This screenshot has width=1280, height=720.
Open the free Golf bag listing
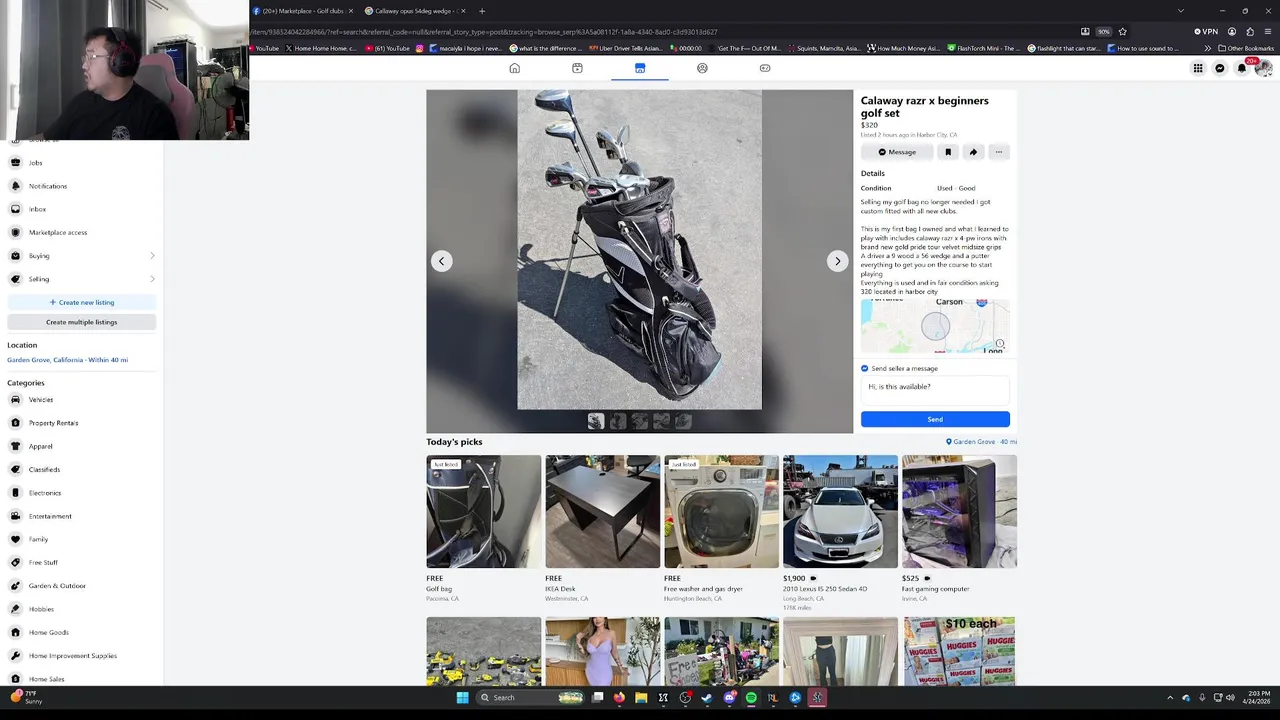(484, 528)
